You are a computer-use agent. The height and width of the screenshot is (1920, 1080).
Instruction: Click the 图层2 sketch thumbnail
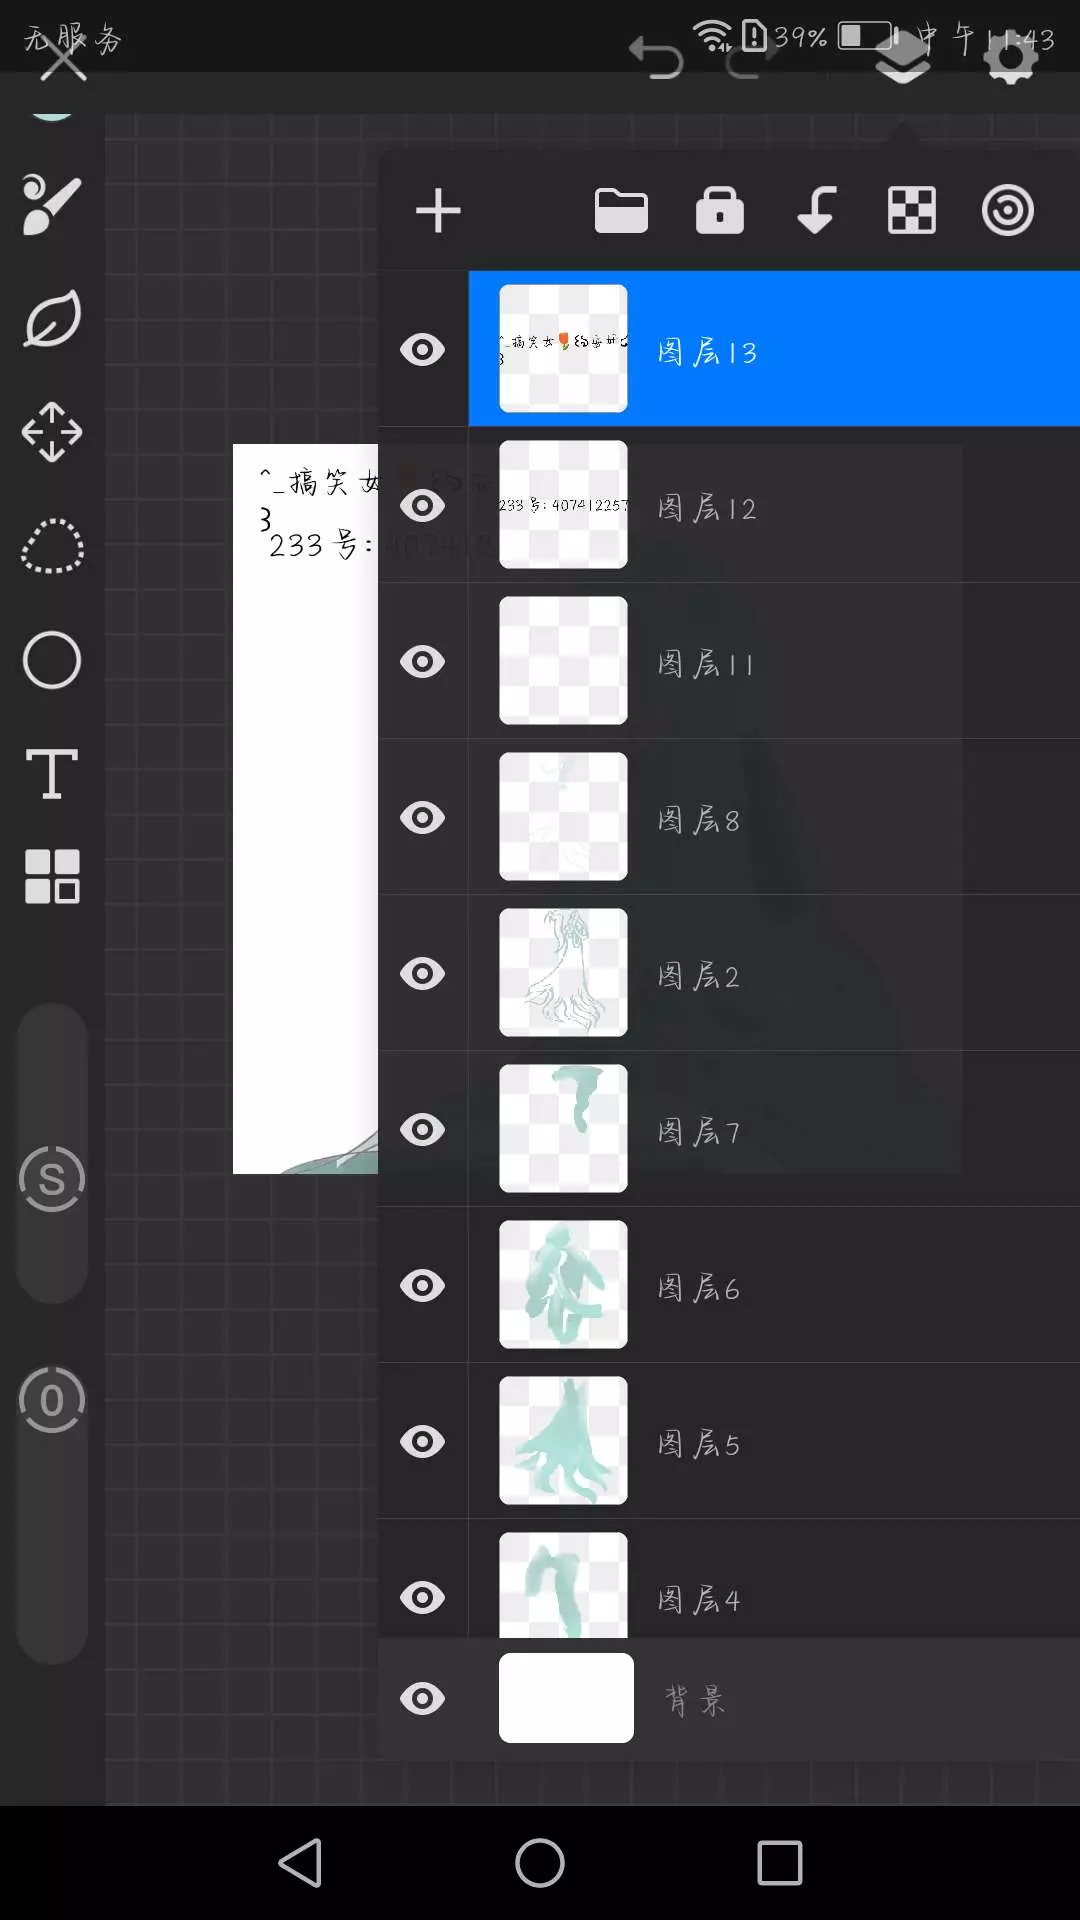click(563, 972)
